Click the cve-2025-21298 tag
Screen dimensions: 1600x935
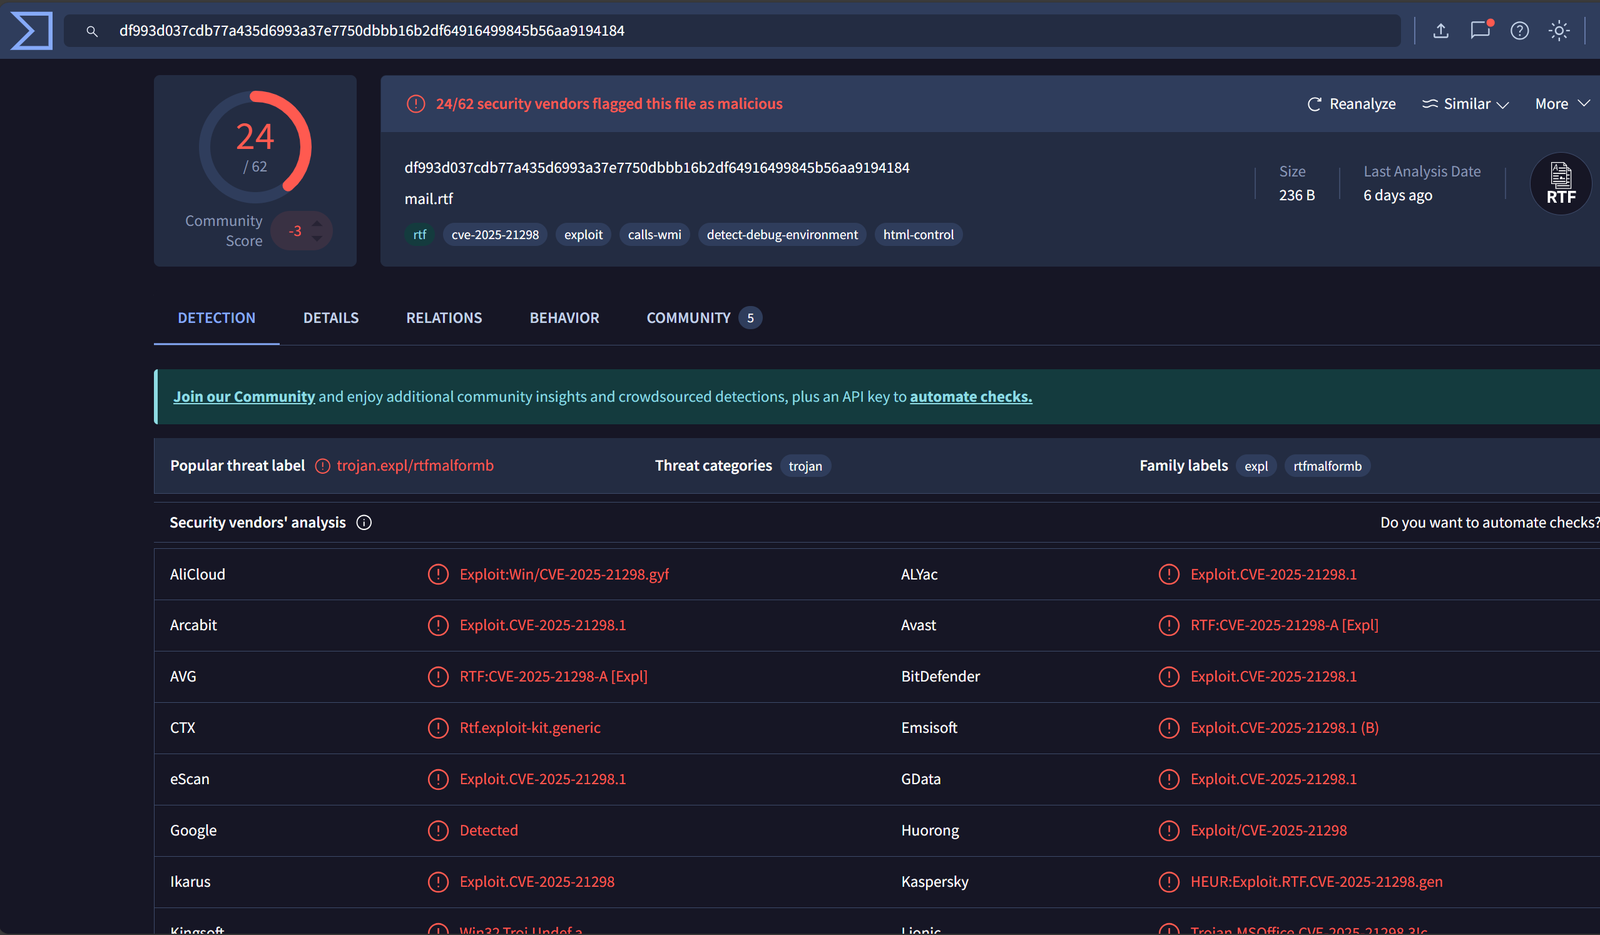click(495, 235)
